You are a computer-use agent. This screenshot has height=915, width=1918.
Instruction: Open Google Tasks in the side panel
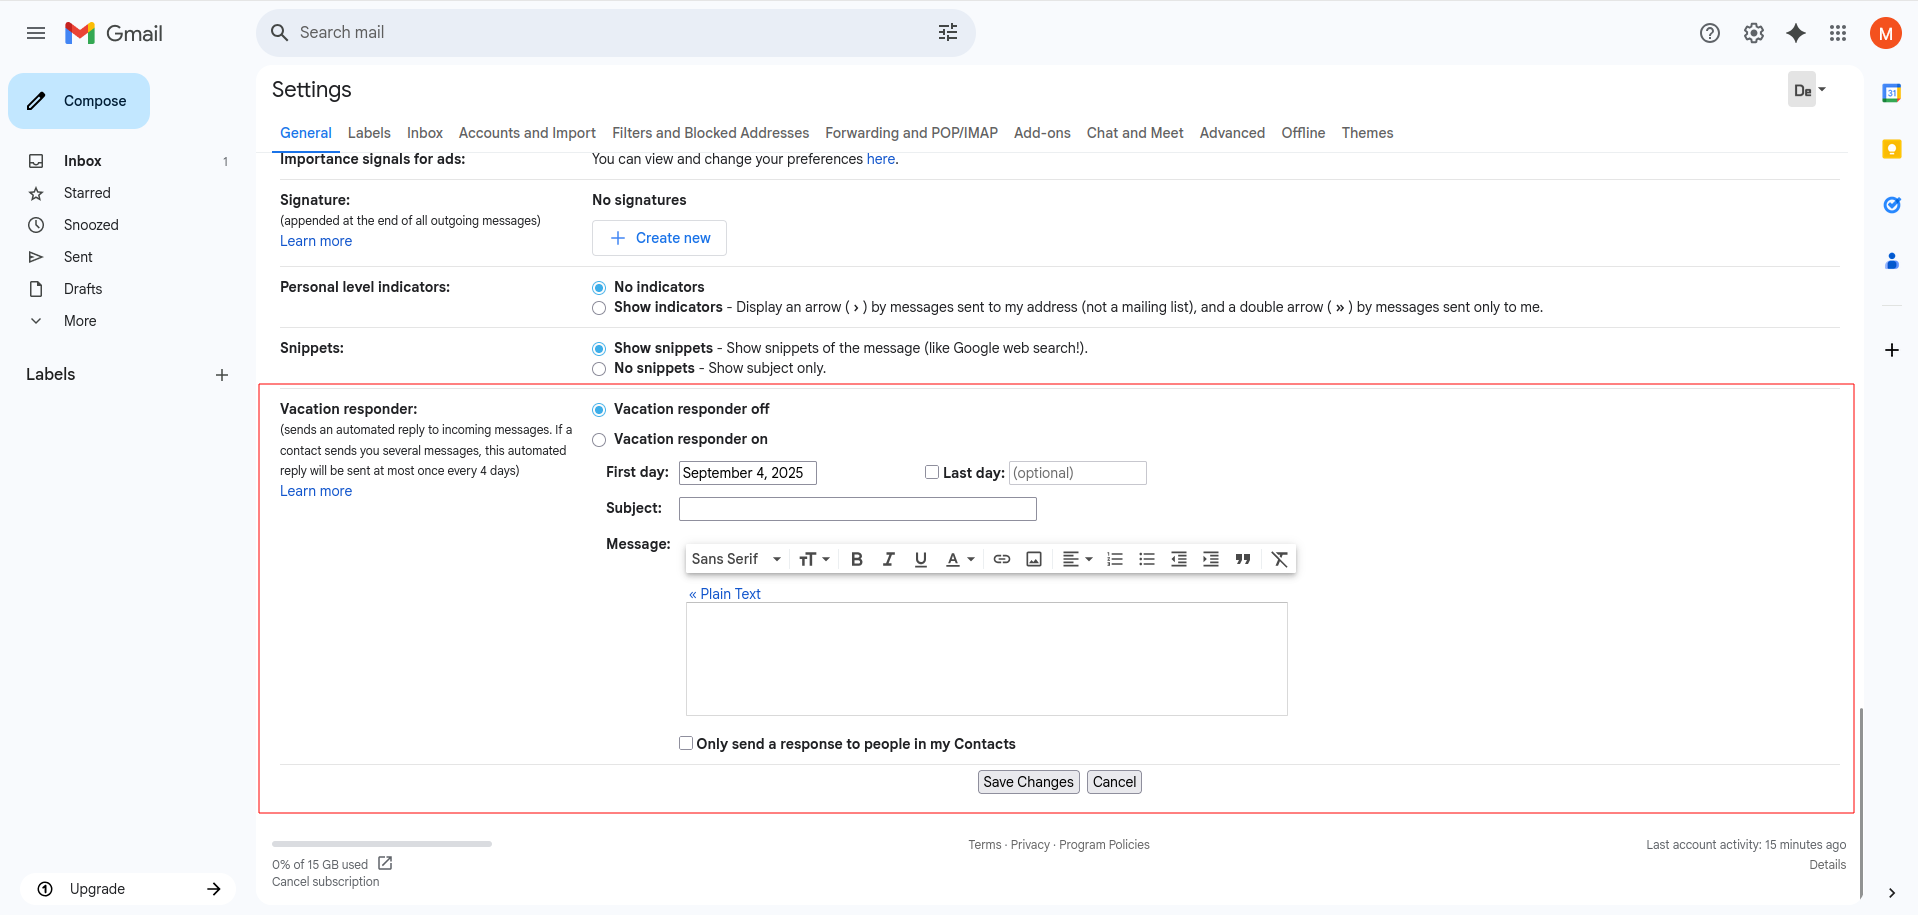click(1891, 204)
